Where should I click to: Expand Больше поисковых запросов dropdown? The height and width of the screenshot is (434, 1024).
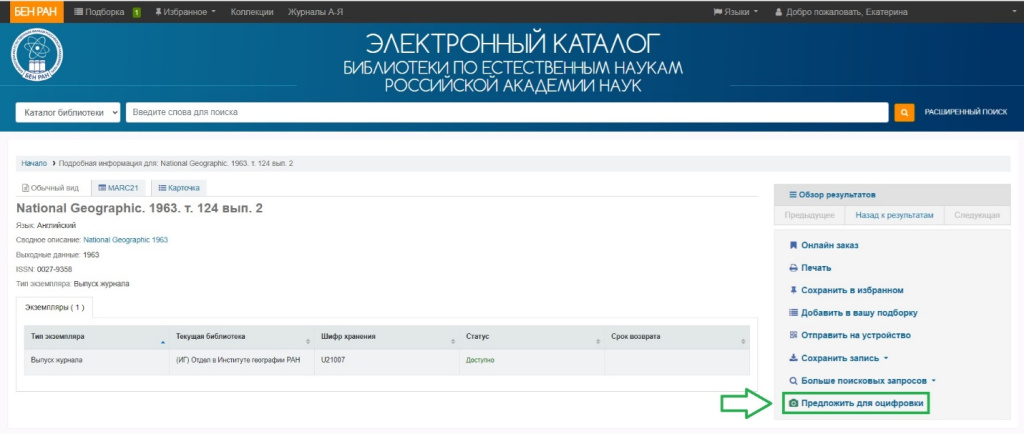pyautogui.click(x=863, y=380)
